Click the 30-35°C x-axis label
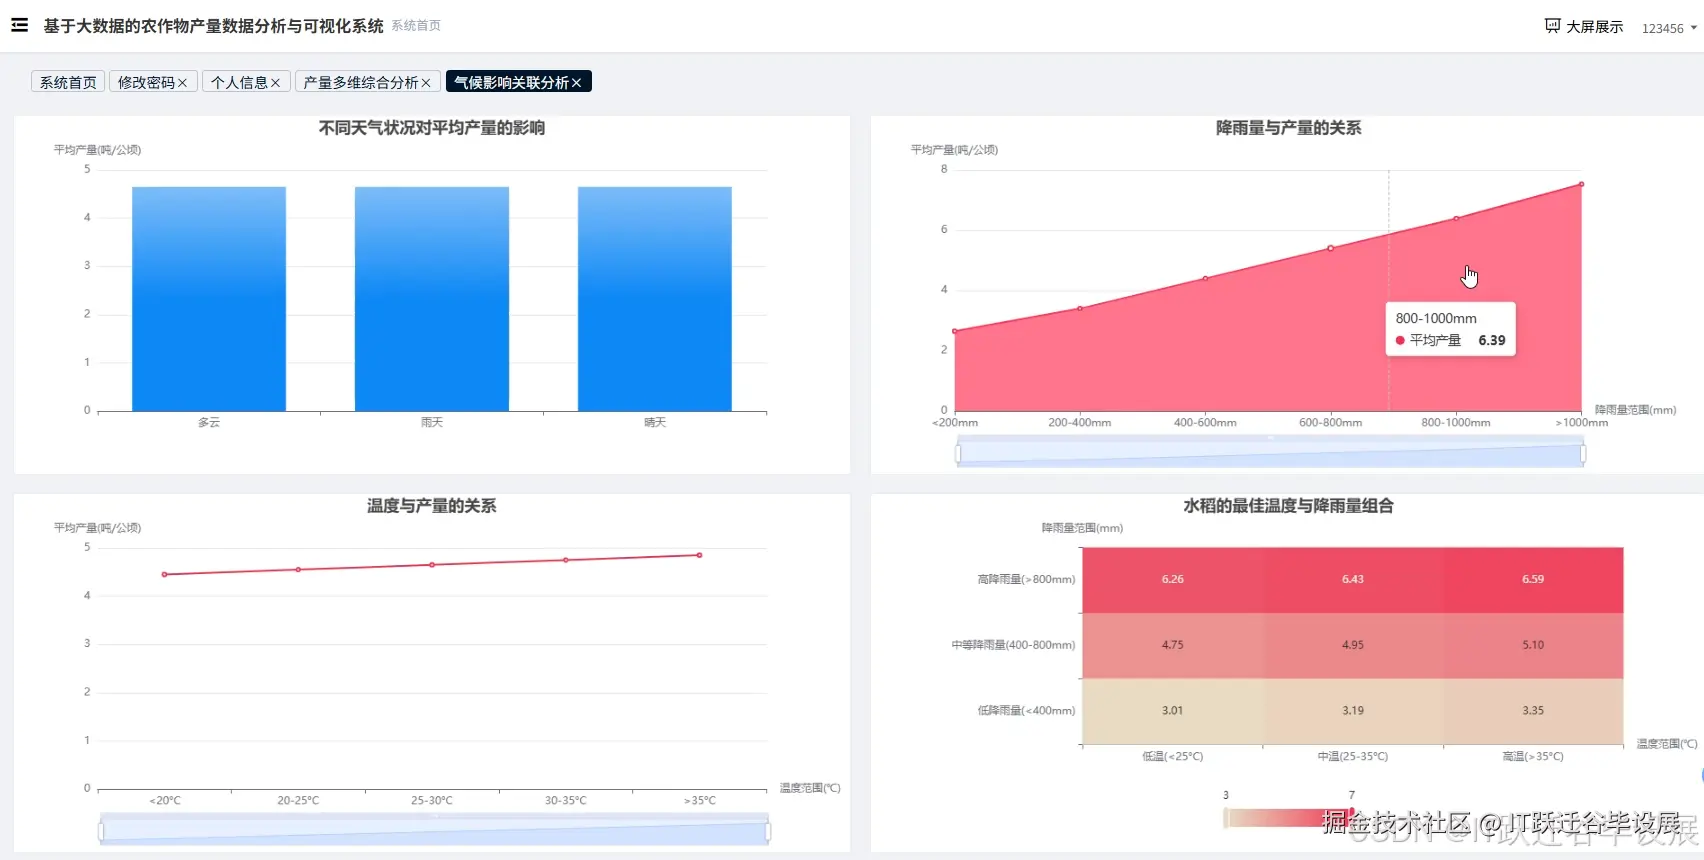 tap(565, 801)
